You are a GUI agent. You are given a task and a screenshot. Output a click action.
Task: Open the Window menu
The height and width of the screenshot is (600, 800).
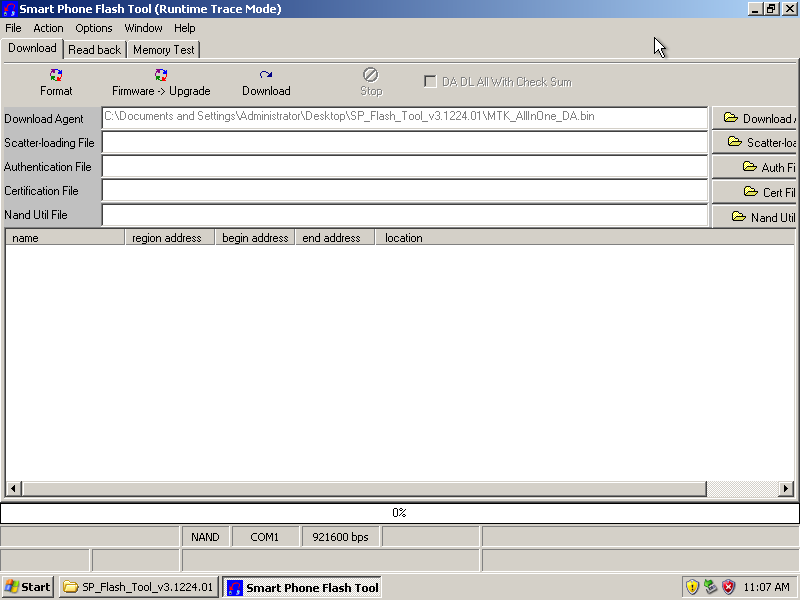pyautogui.click(x=143, y=28)
